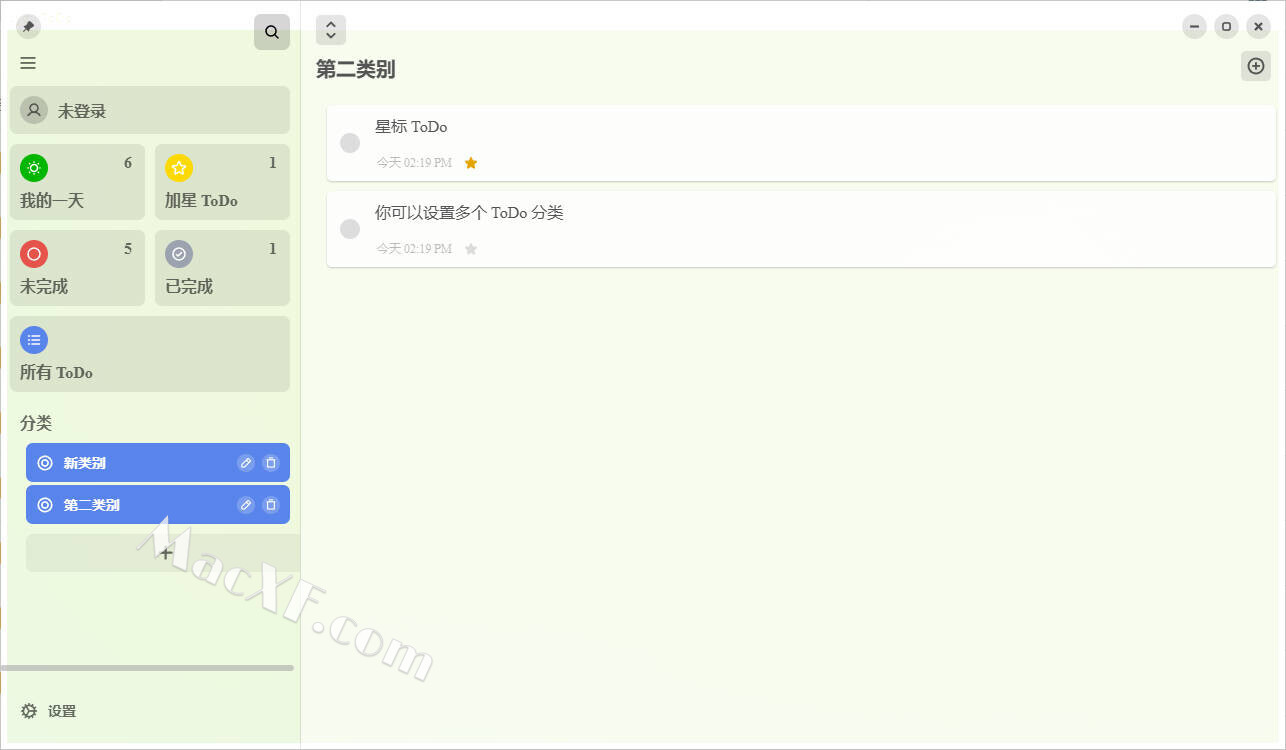Delete the 第二类别 category with trash icon
This screenshot has height=750, width=1286.
pos(270,505)
